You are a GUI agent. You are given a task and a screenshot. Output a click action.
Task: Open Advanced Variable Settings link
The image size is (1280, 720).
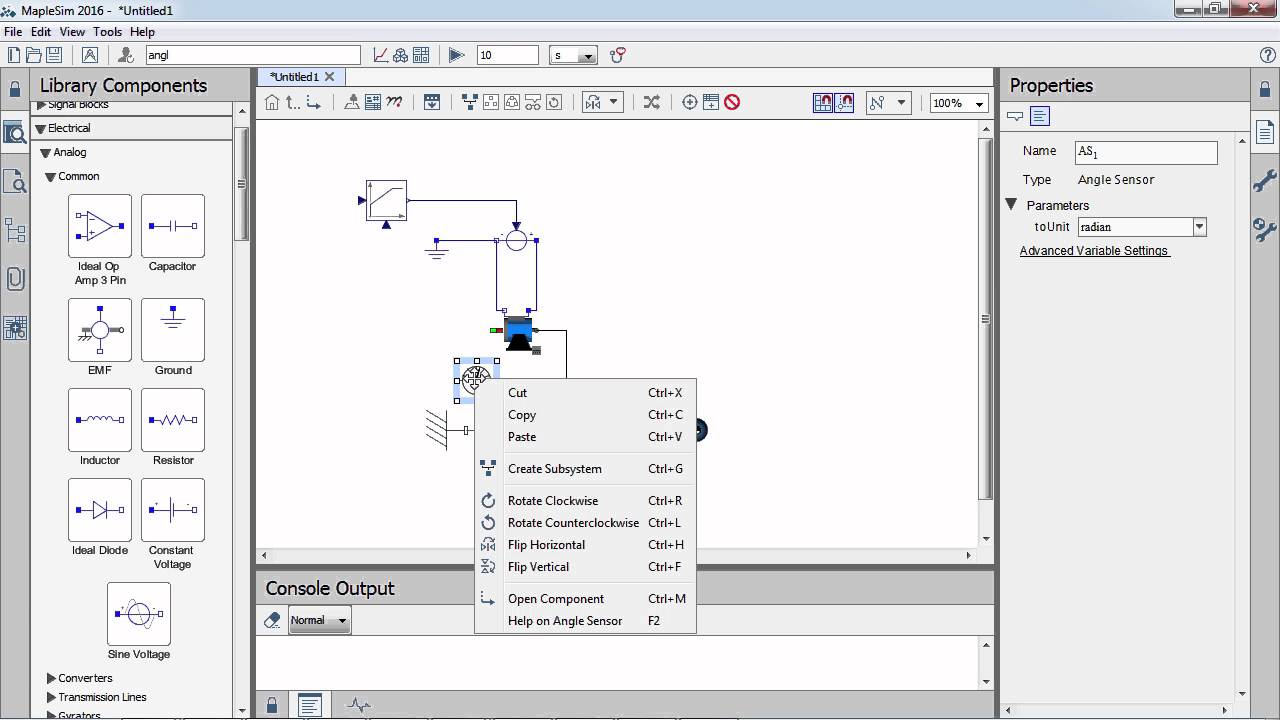pos(1094,251)
